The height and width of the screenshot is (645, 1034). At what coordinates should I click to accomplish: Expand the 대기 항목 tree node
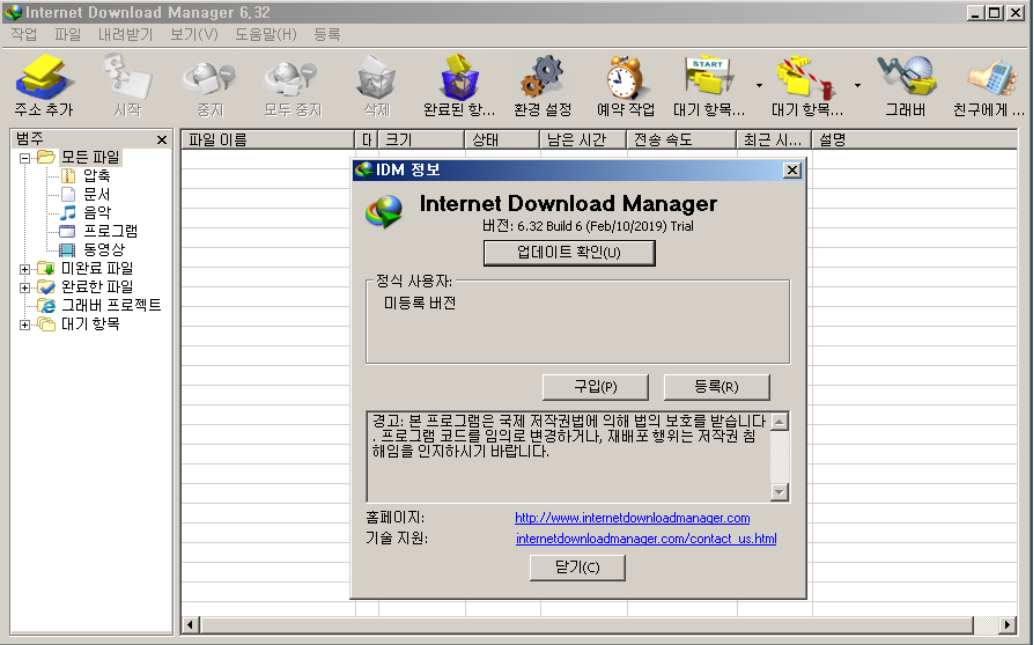click(24, 324)
